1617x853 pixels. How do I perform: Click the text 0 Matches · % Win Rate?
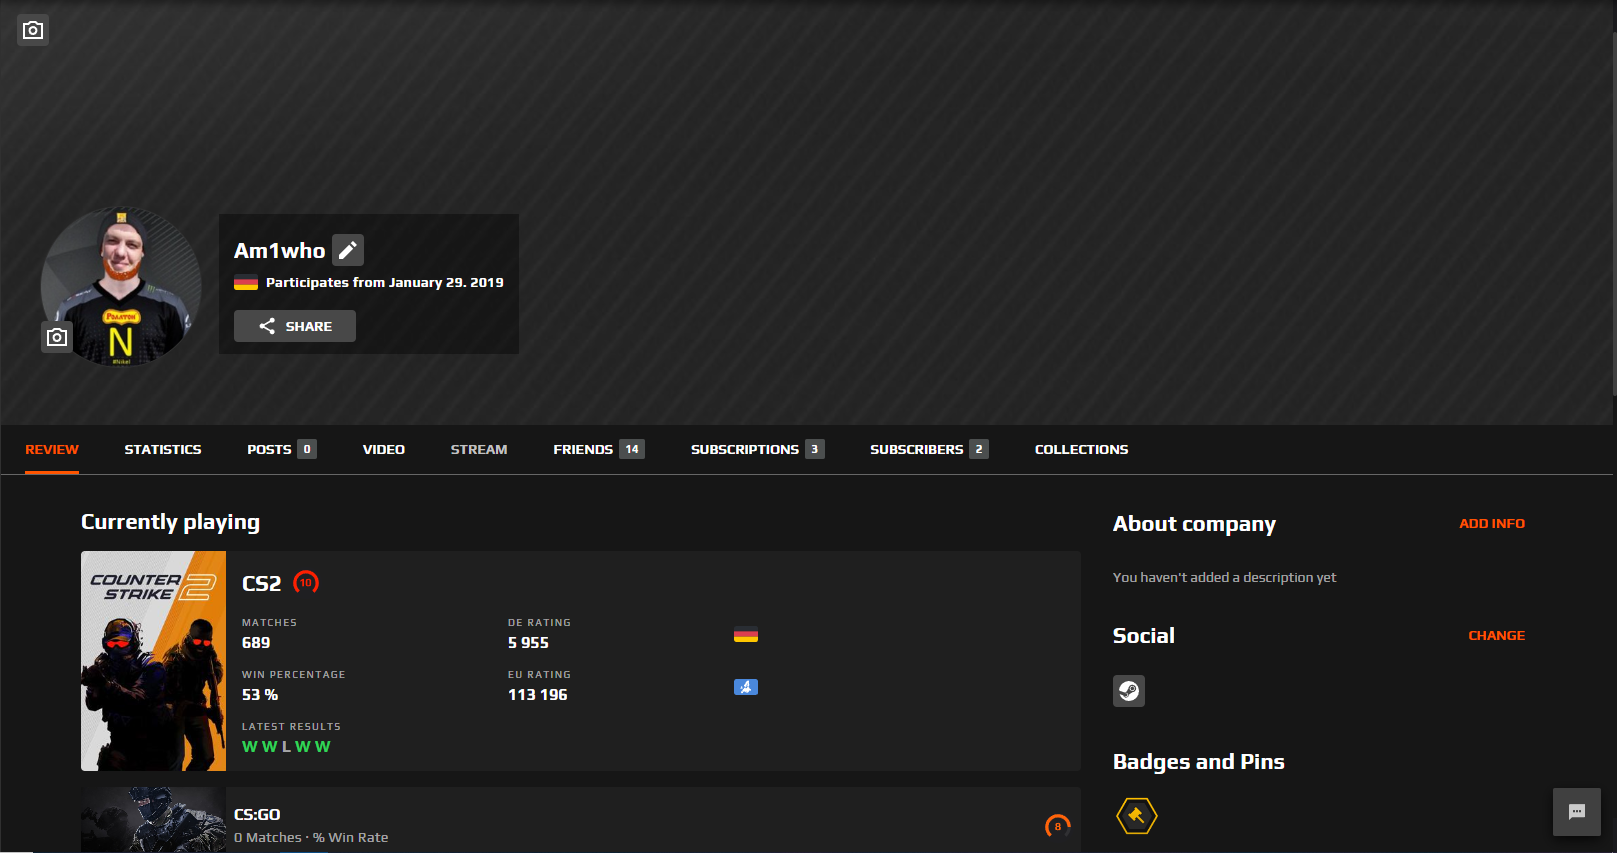tap(311, 838)
